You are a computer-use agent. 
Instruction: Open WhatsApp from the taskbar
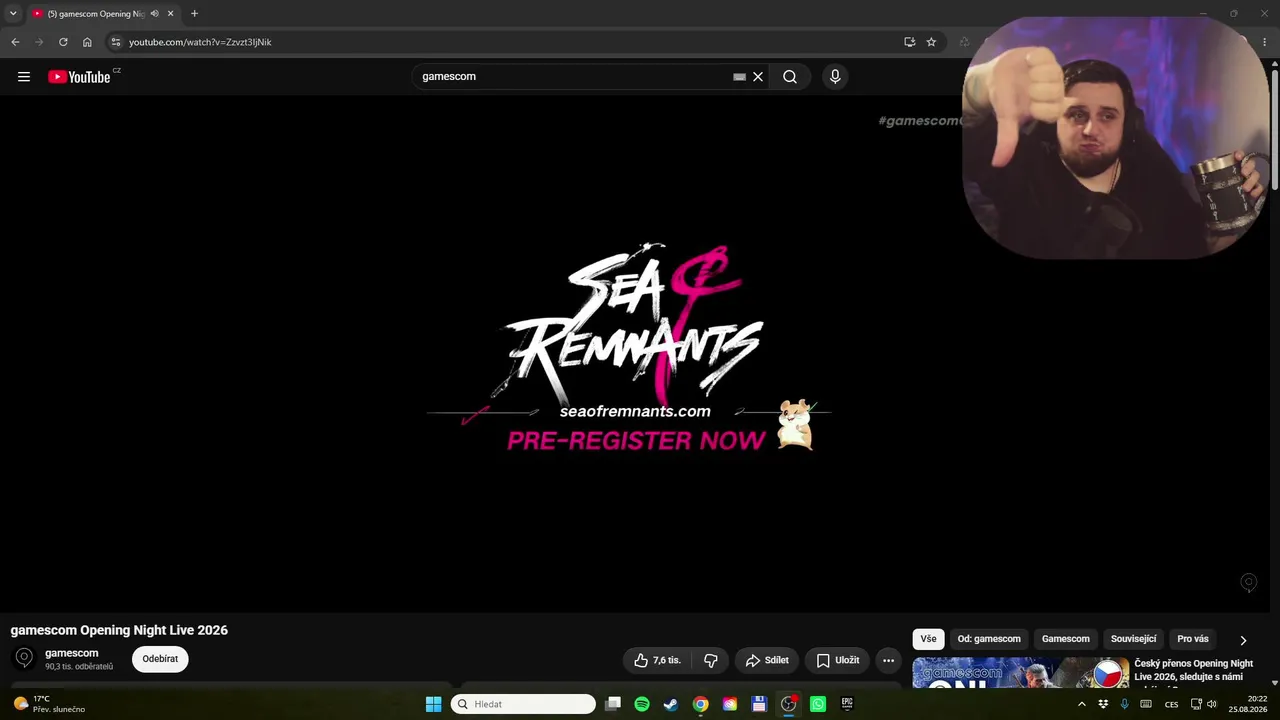(818, 704)
